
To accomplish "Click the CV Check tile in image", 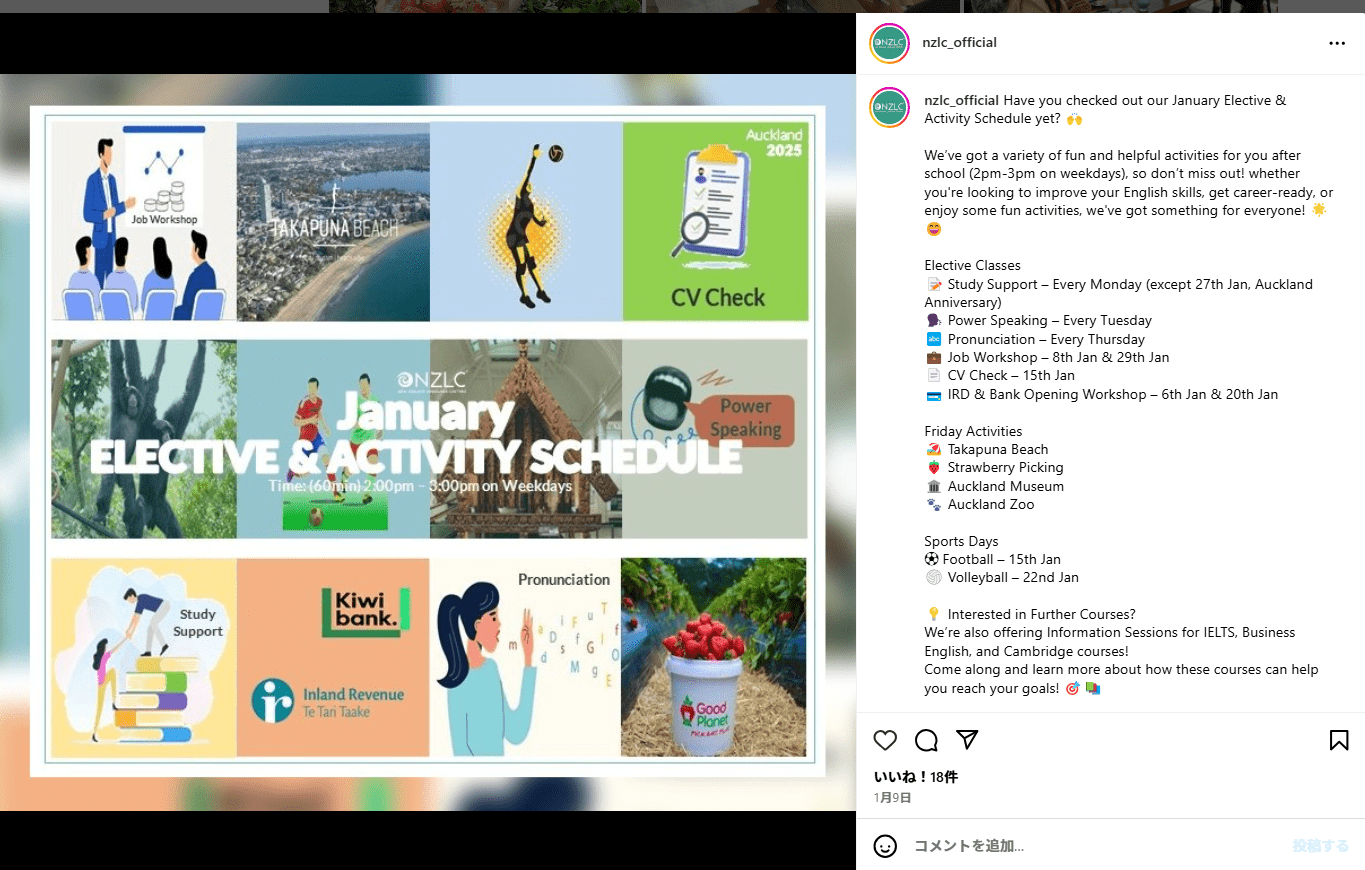I will [x=715, y=221].
